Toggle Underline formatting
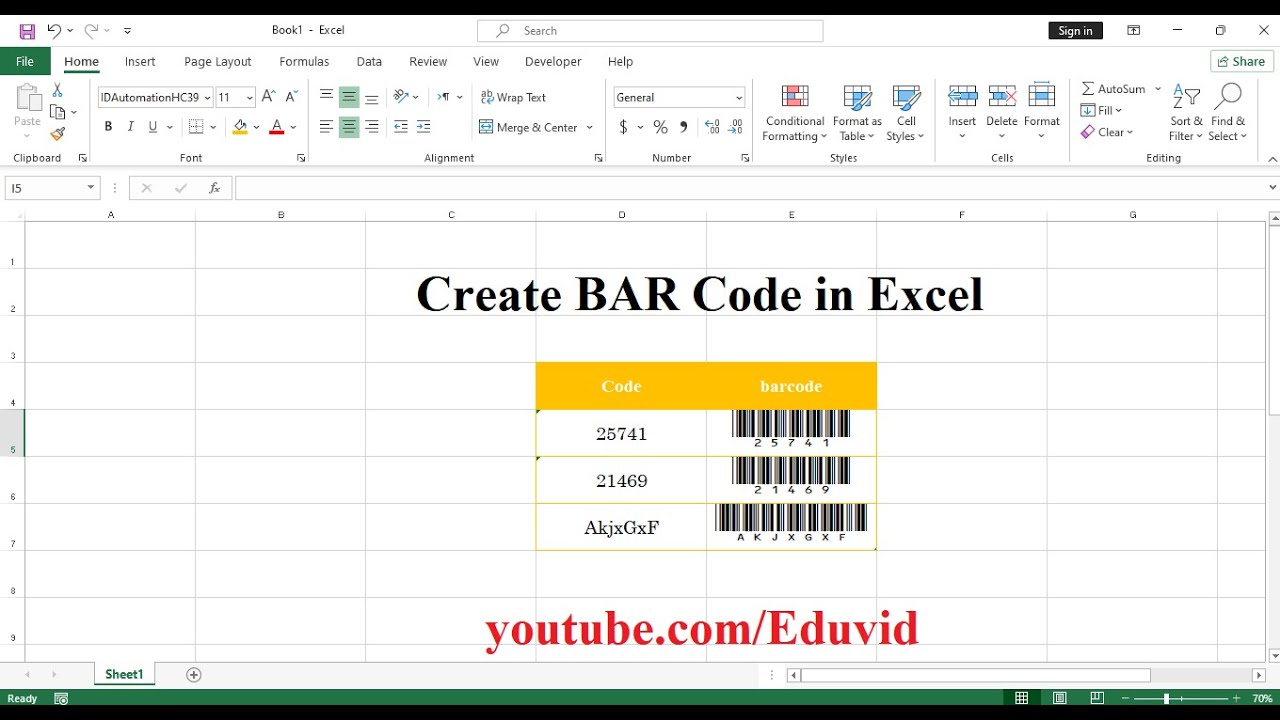Viewport: 1280px width, 720px height. (x=153, y=127)
